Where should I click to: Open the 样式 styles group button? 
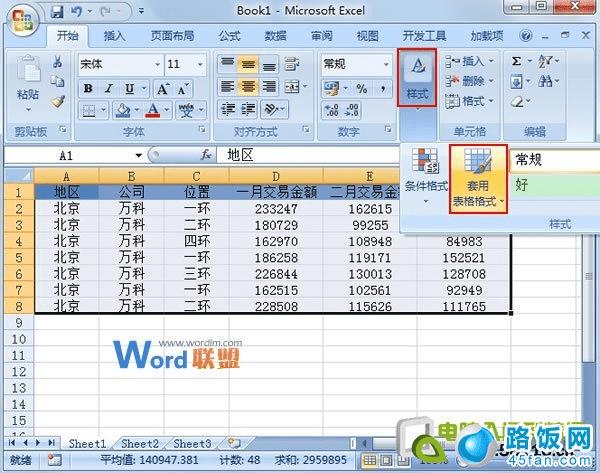pyautogui.click(x=417, y=78)
